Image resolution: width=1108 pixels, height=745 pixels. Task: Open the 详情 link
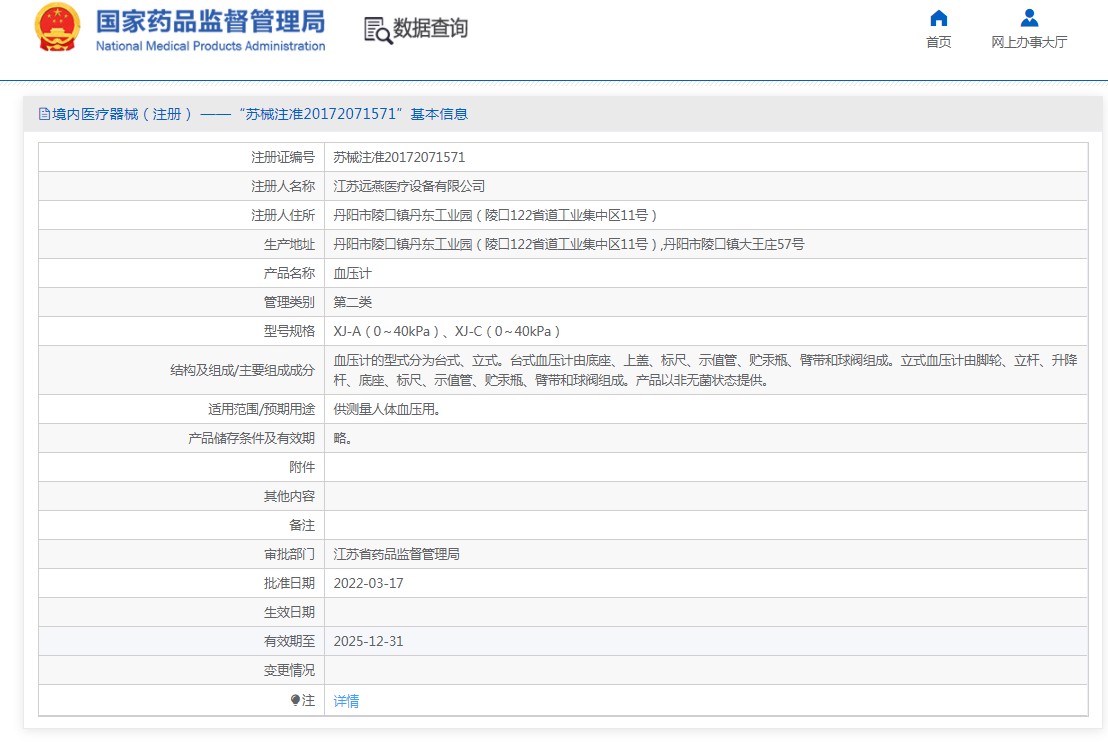(x=346, y=700)
